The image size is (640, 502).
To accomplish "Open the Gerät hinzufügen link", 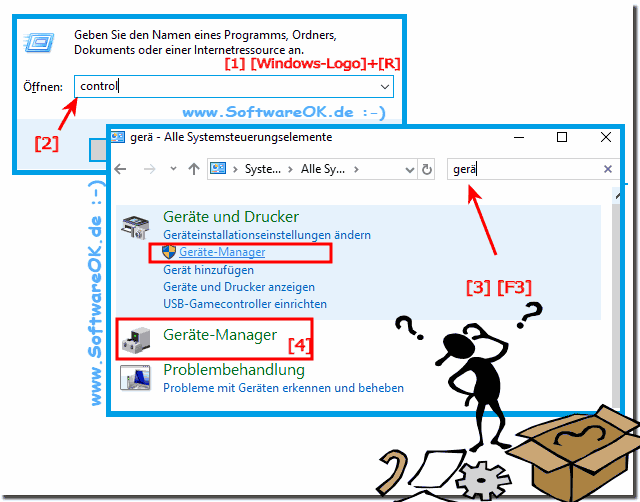I will (x=209, y=270).
